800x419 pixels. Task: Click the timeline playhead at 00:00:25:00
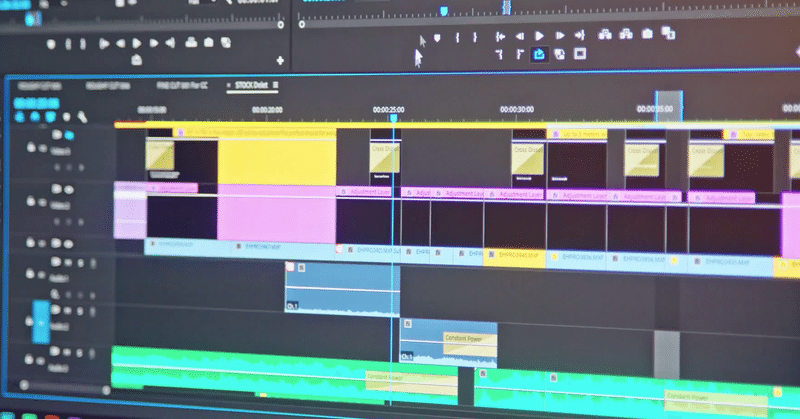(393, 118)
